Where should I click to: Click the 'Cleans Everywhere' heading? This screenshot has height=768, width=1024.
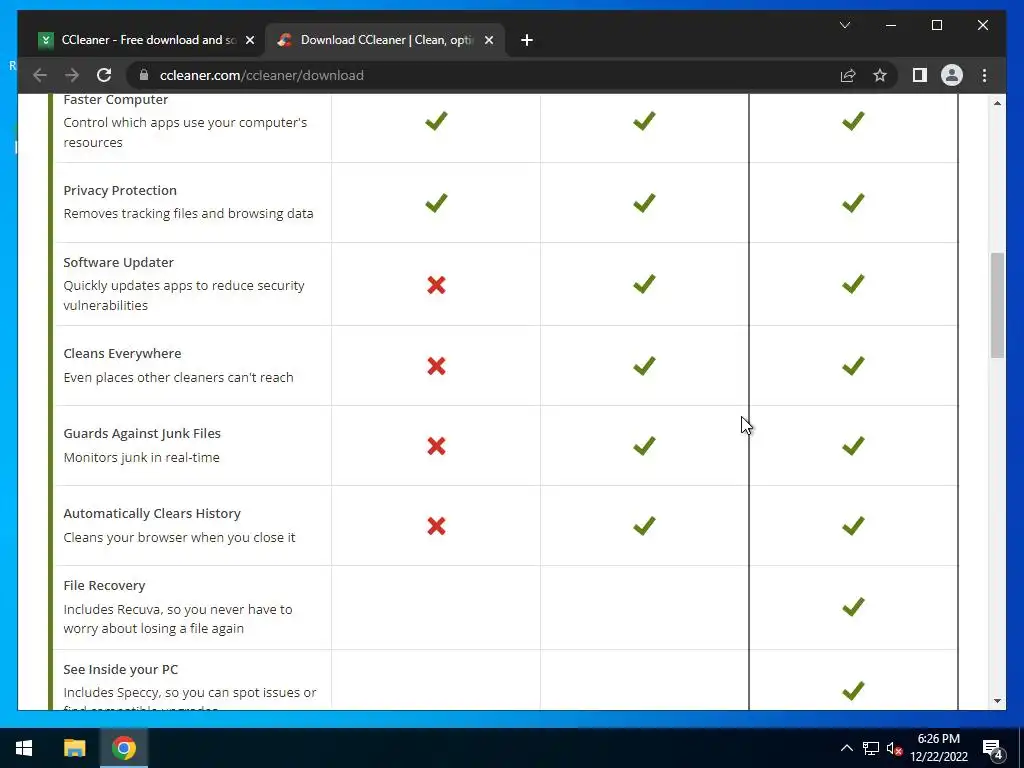(122, 353)
